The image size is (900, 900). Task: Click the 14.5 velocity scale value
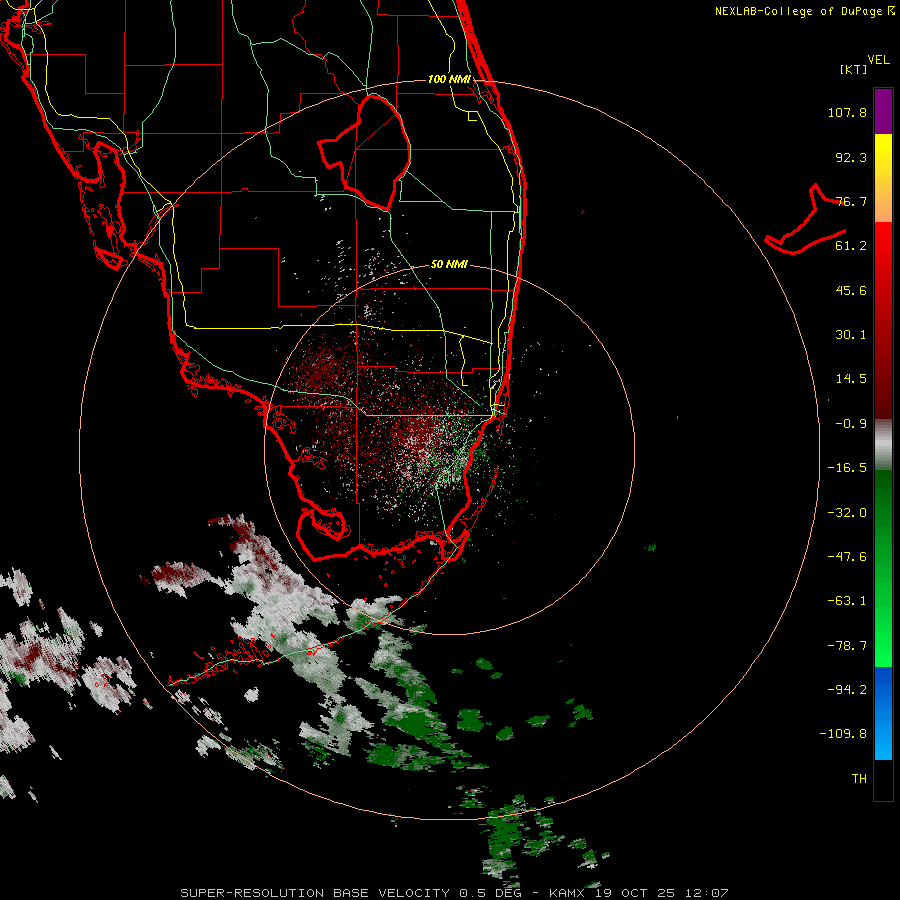(x=851, y=379)
